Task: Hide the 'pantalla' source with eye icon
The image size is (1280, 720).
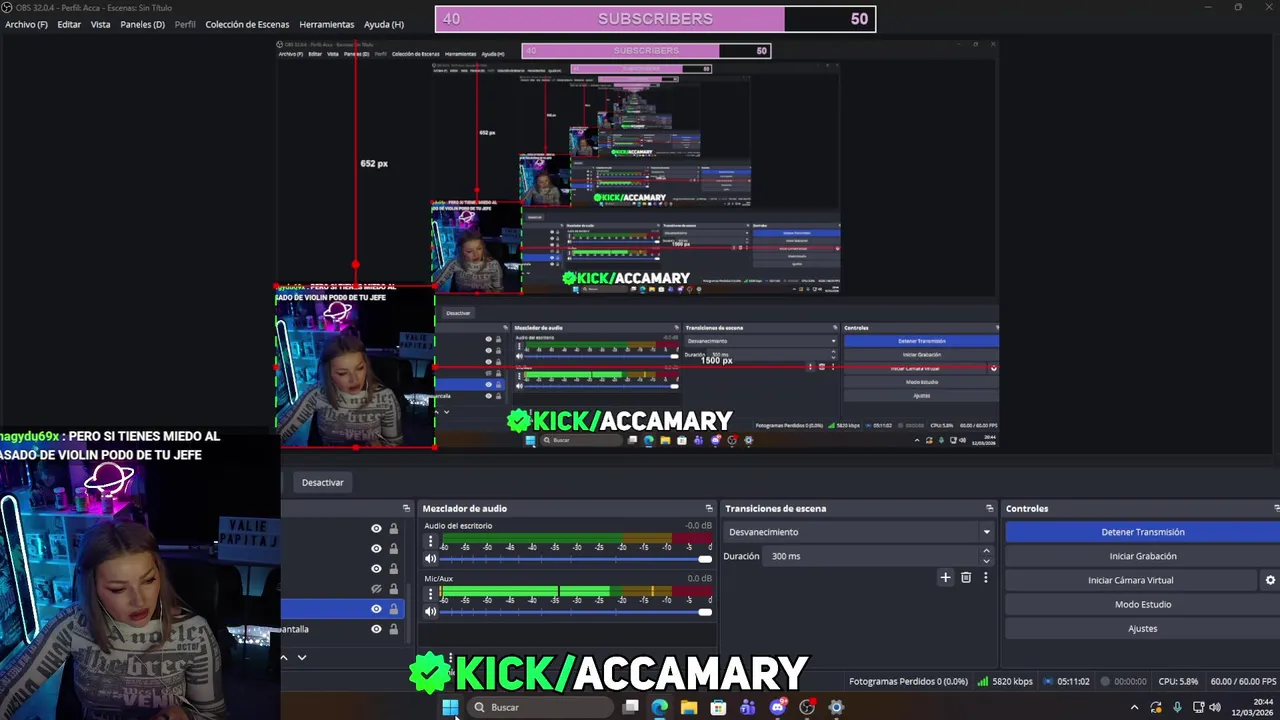Action: click(376, 629)
